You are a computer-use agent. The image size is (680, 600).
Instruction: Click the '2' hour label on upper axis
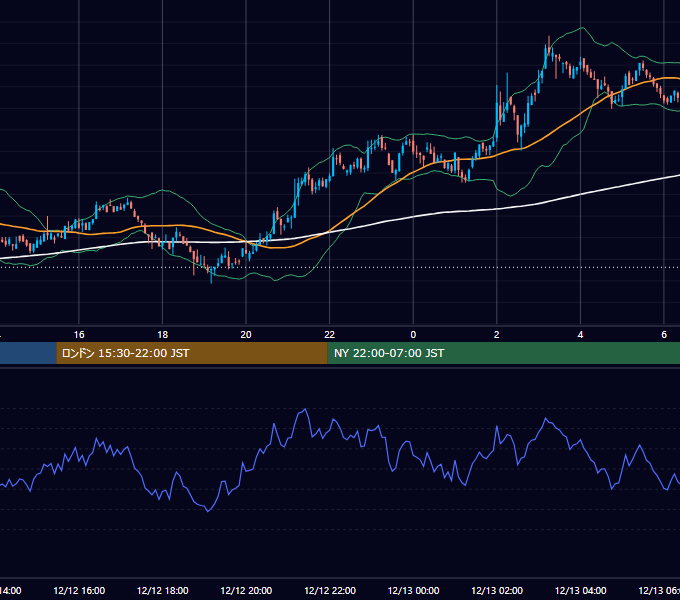coord(497,335)
